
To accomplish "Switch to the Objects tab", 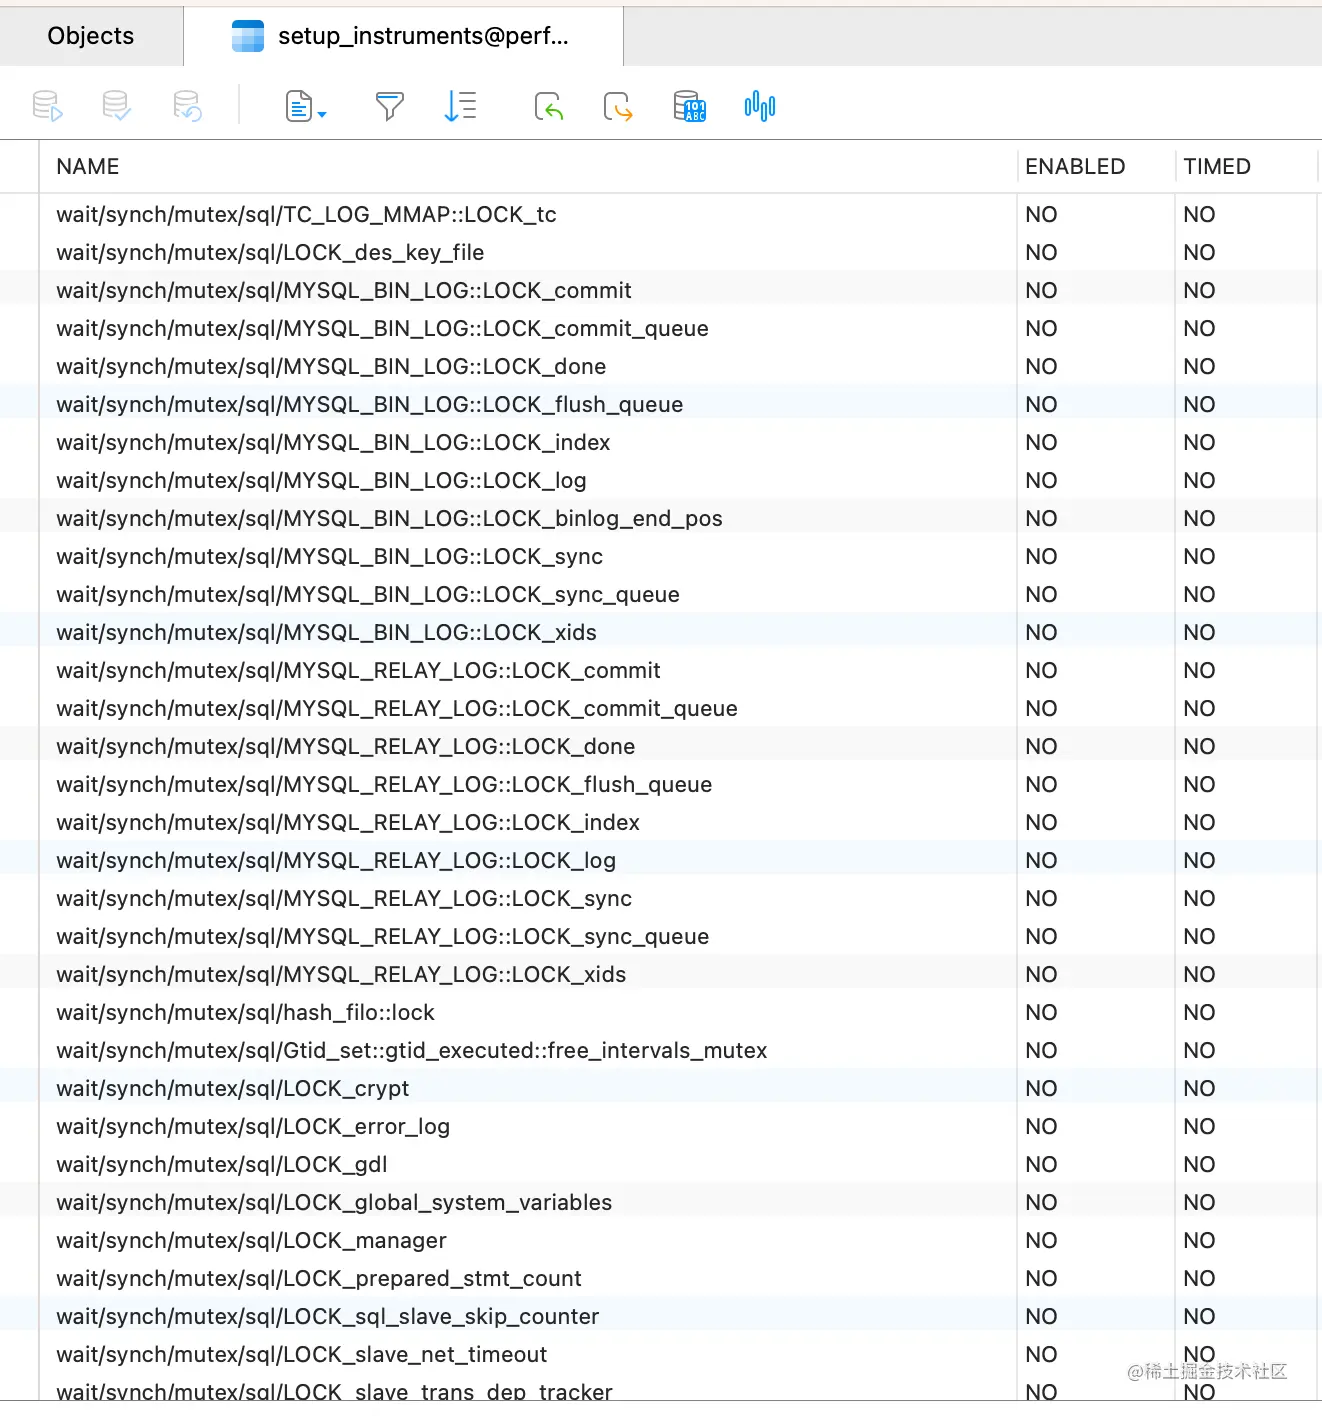I will (91, 36).
